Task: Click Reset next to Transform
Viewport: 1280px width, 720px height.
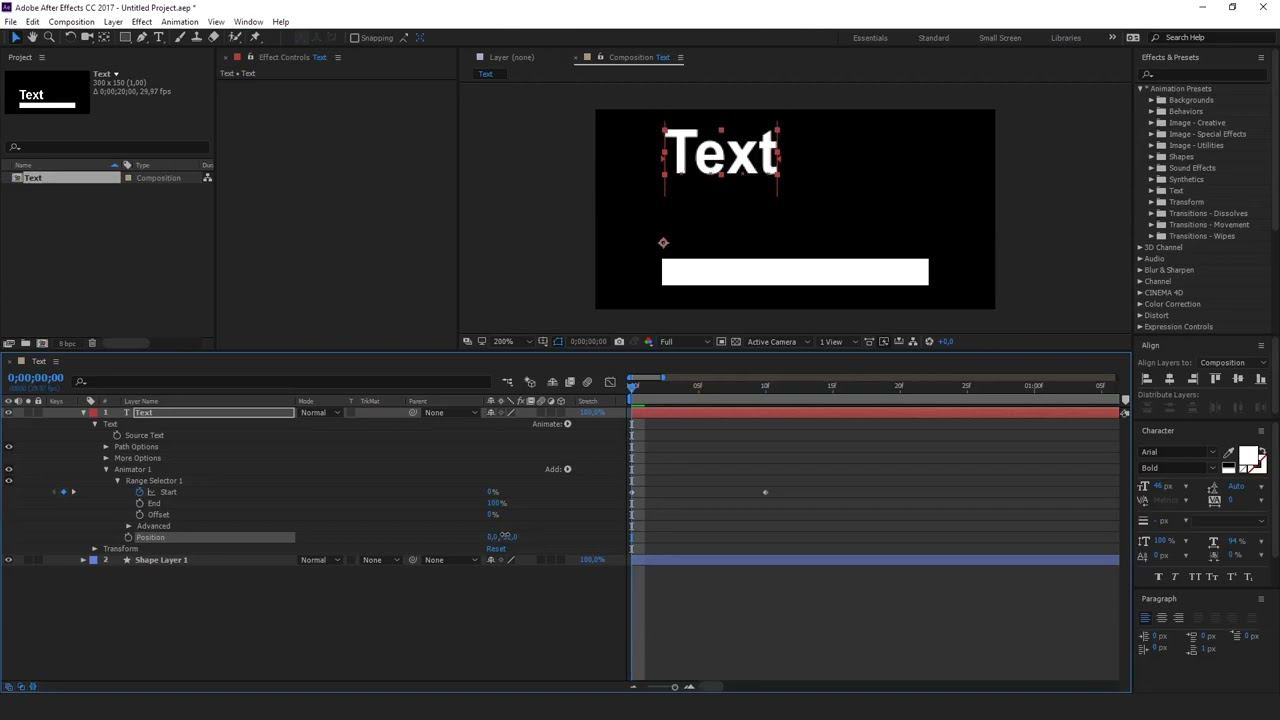Action: [496, 549]
